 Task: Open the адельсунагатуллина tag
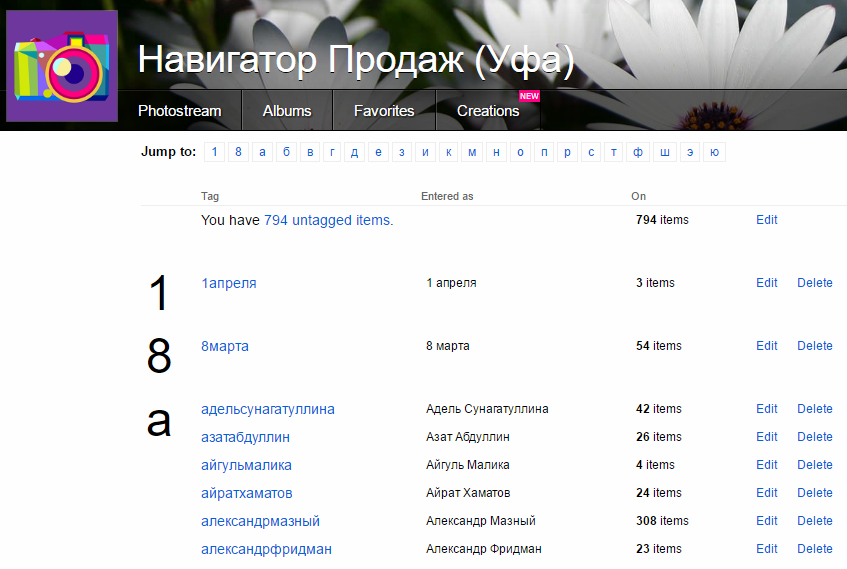[267, 409]
